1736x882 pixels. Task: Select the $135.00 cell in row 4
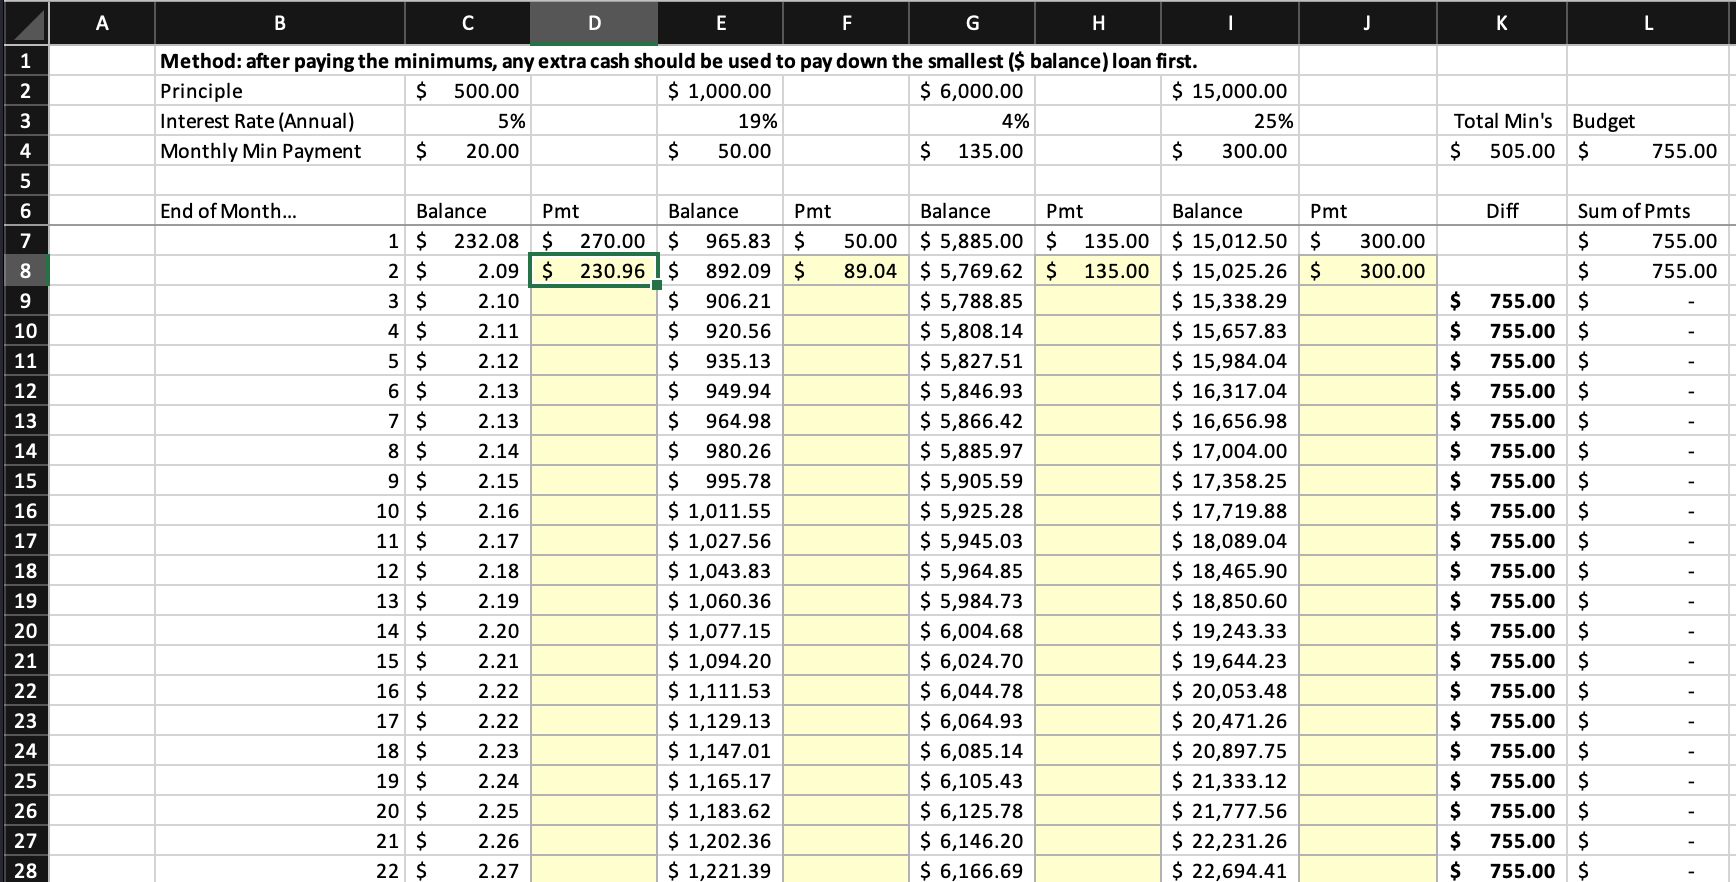(x=972, y=151)
